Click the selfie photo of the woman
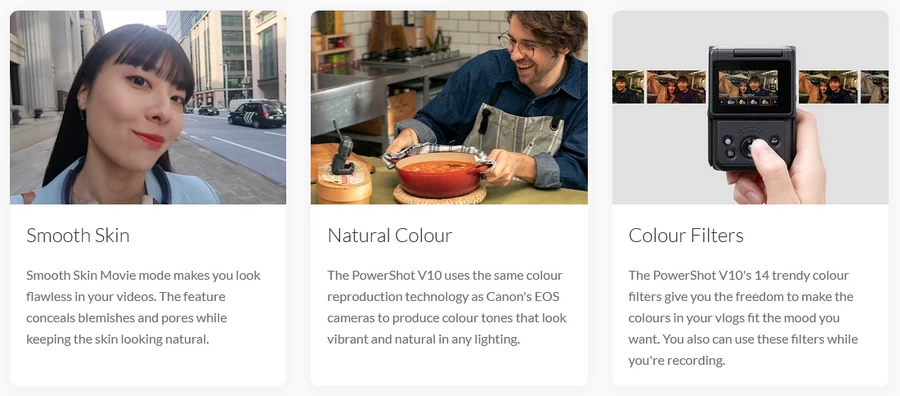 (148, 107)
